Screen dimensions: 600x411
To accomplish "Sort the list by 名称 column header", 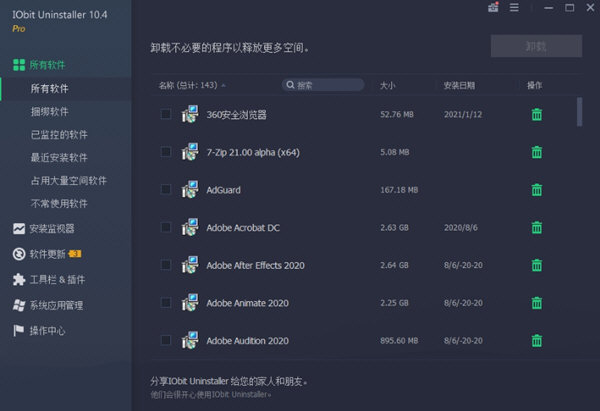I will coord(192,86).
